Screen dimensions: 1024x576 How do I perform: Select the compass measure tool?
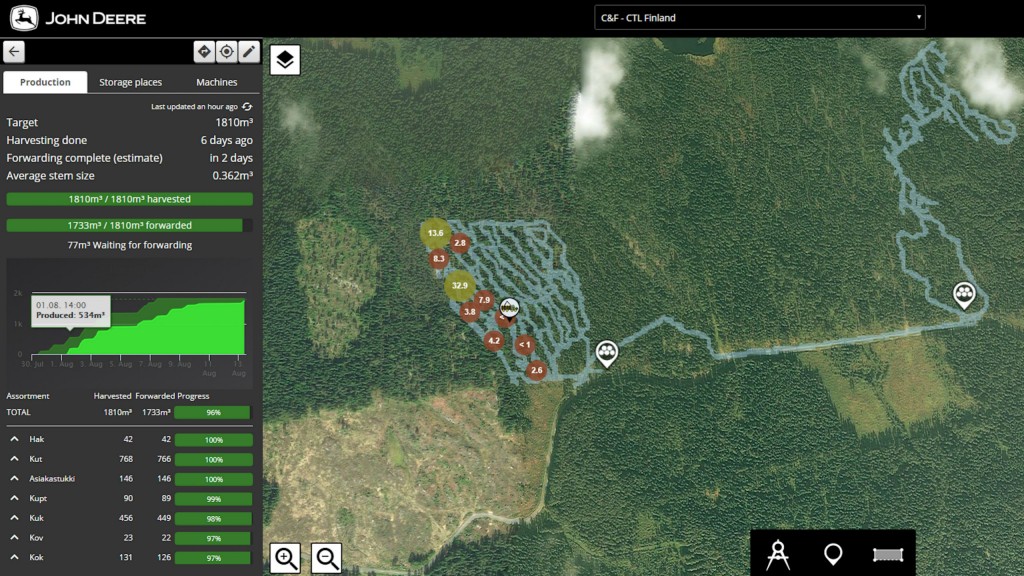pyautogui.click(x=778, y=554)
